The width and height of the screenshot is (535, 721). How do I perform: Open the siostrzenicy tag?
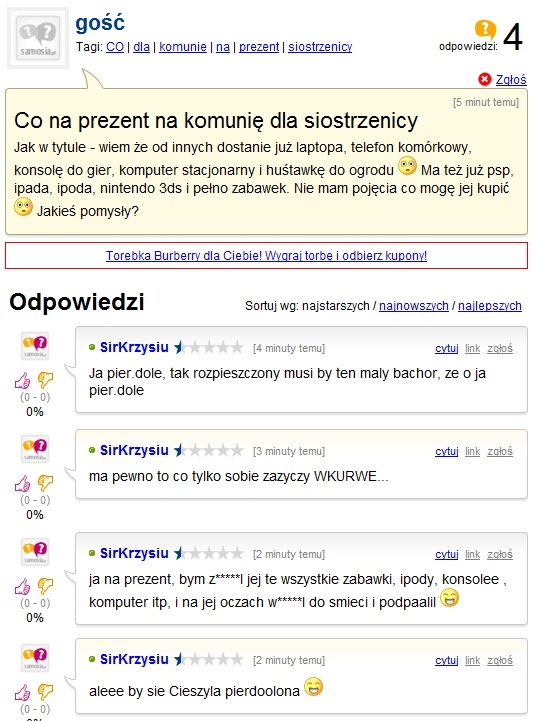coord(320,47)
